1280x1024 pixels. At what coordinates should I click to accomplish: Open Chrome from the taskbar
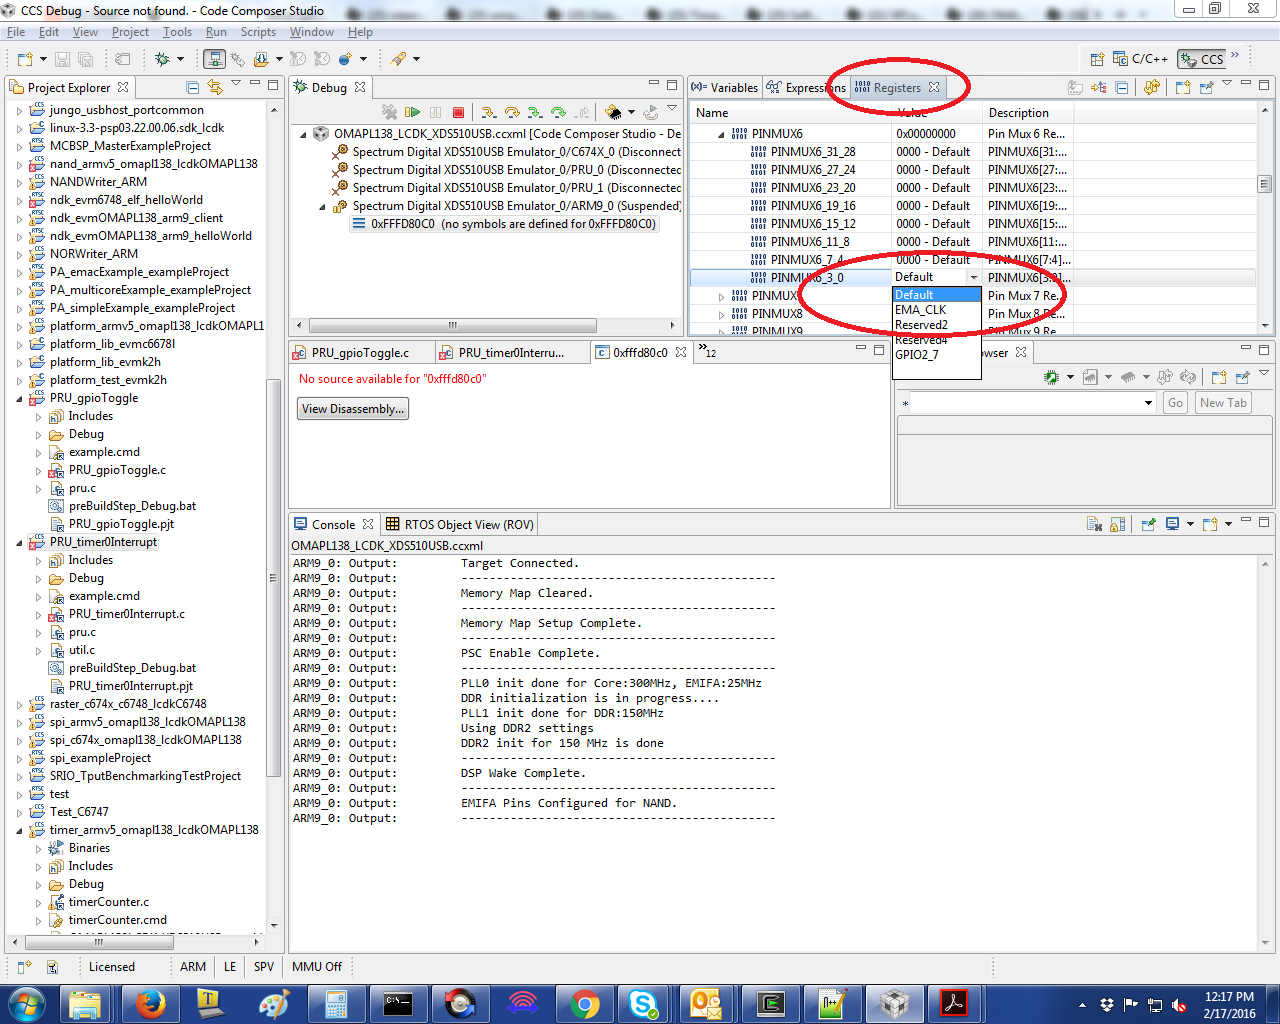point(585,1003)
